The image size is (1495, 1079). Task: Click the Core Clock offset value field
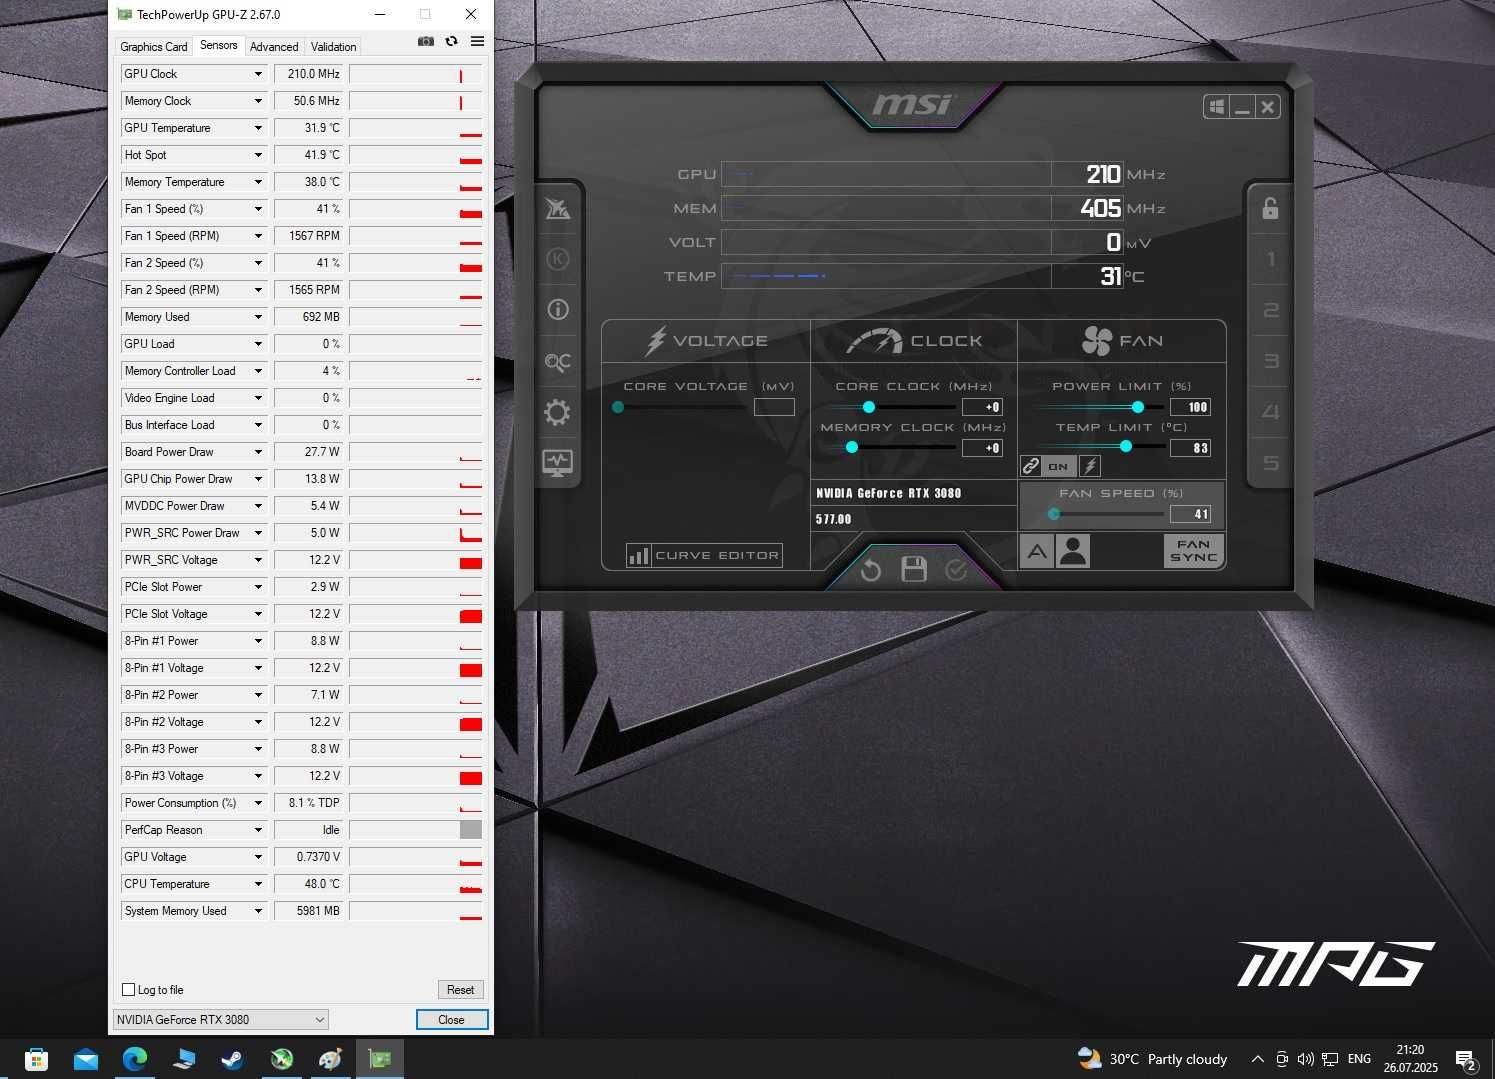[x=982, y=407]
